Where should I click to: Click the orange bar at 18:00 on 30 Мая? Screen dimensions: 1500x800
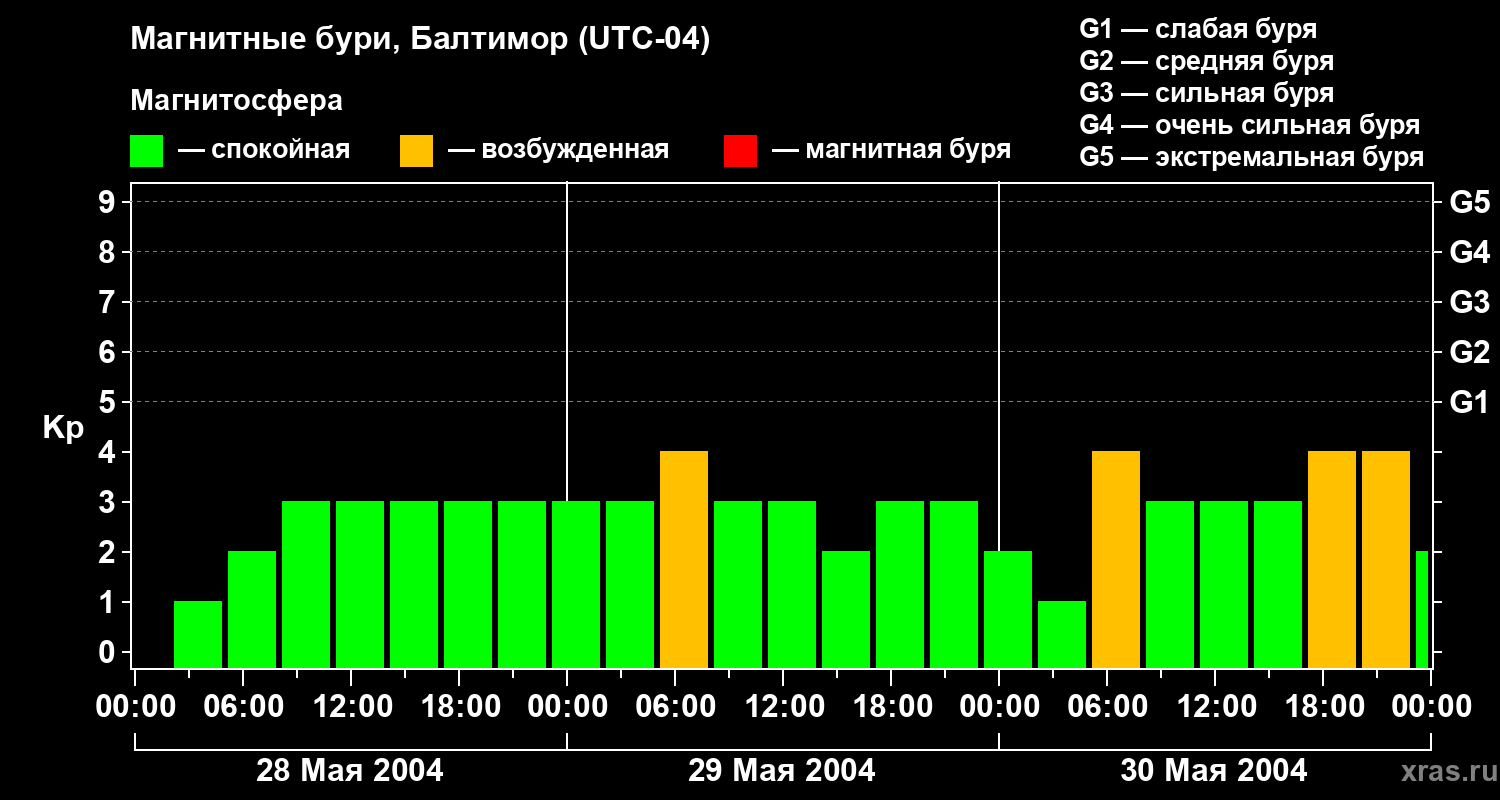(1332, 559)
